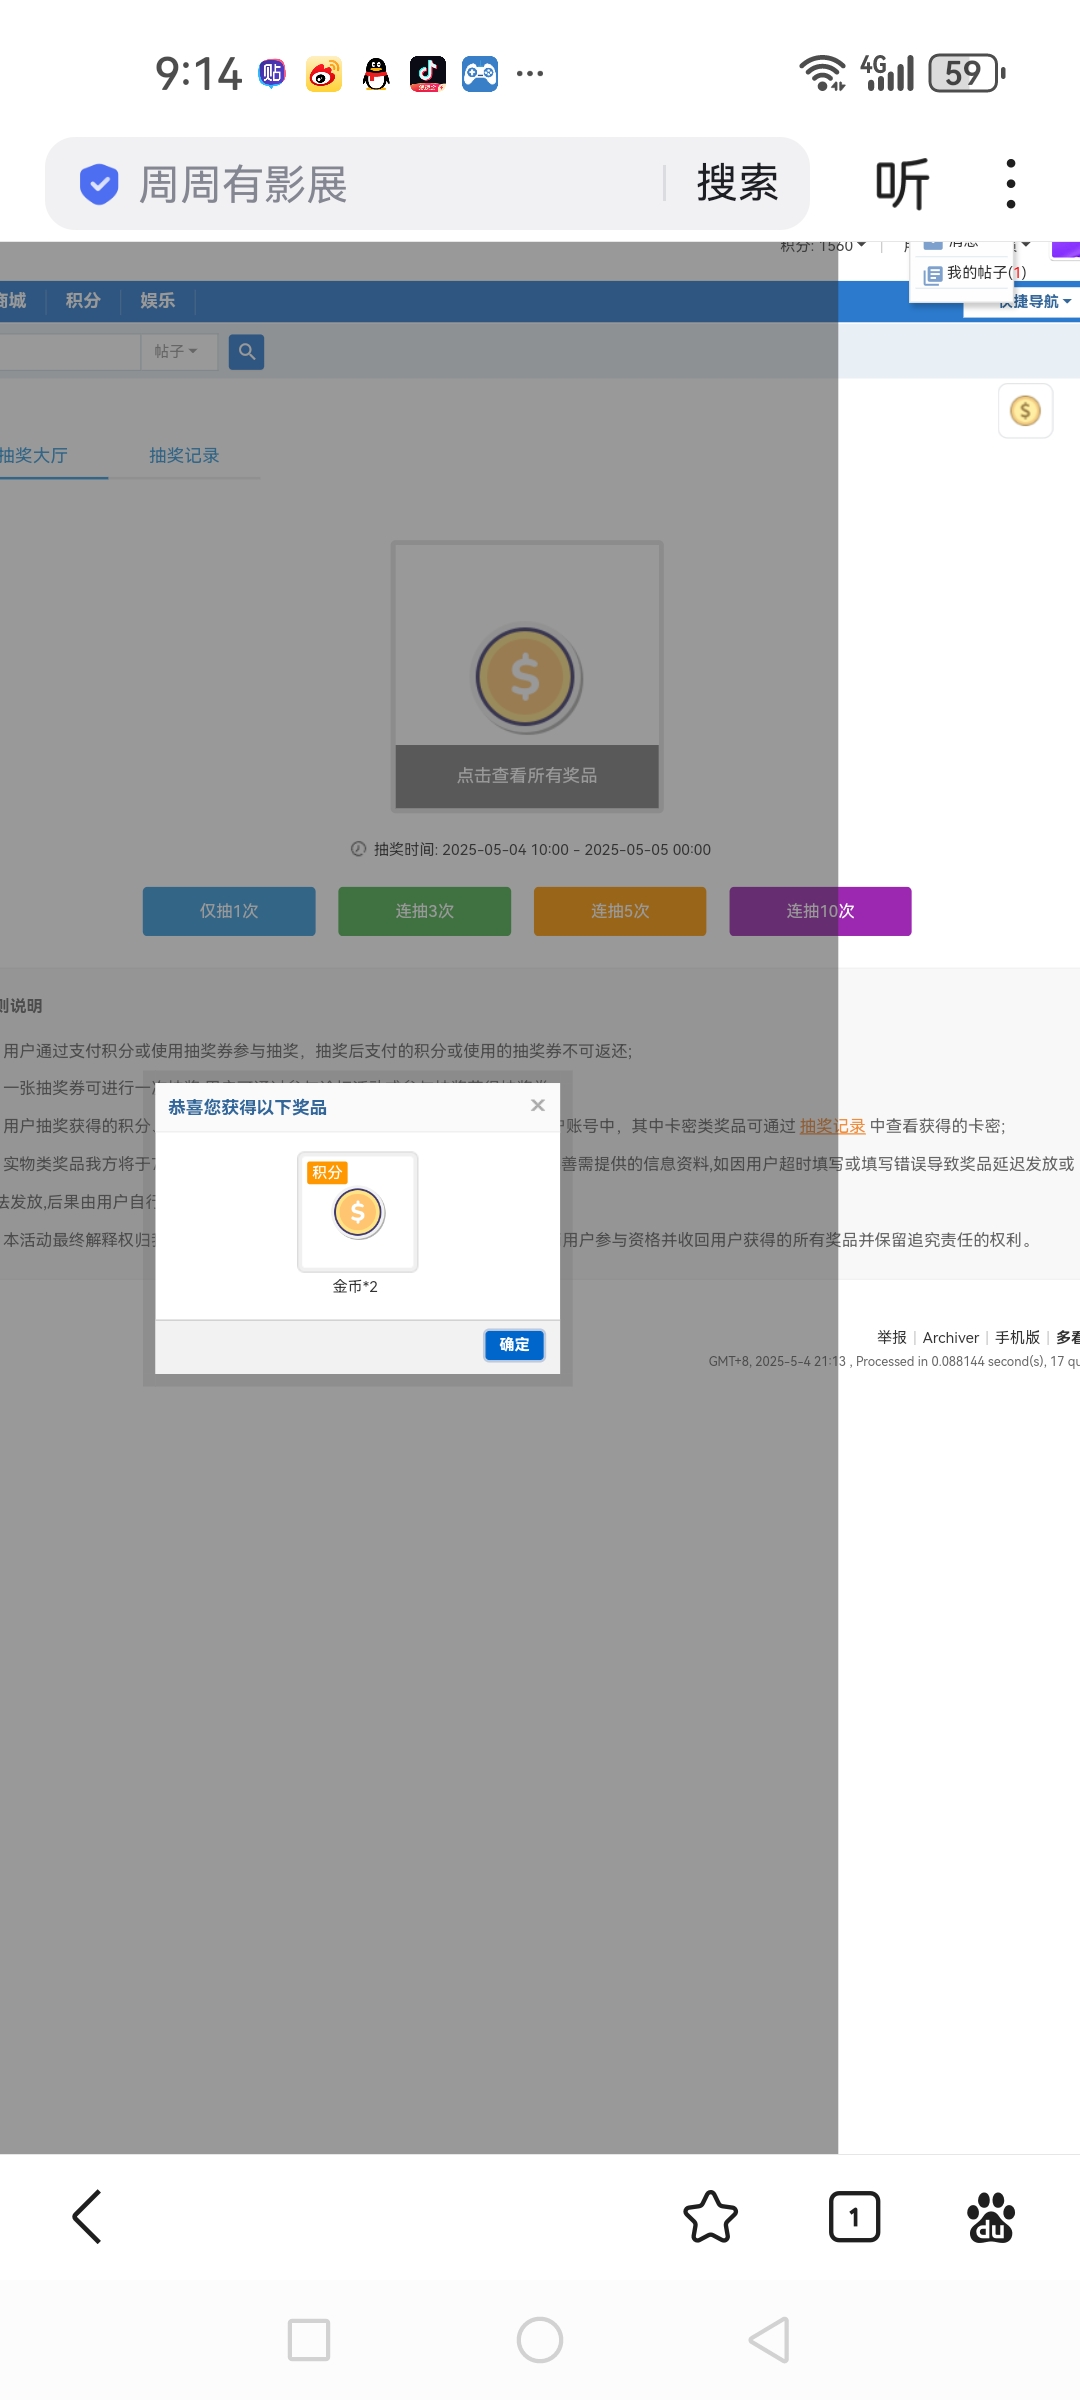
Task: Open the 积分 nav menu item
Action: 83,301
